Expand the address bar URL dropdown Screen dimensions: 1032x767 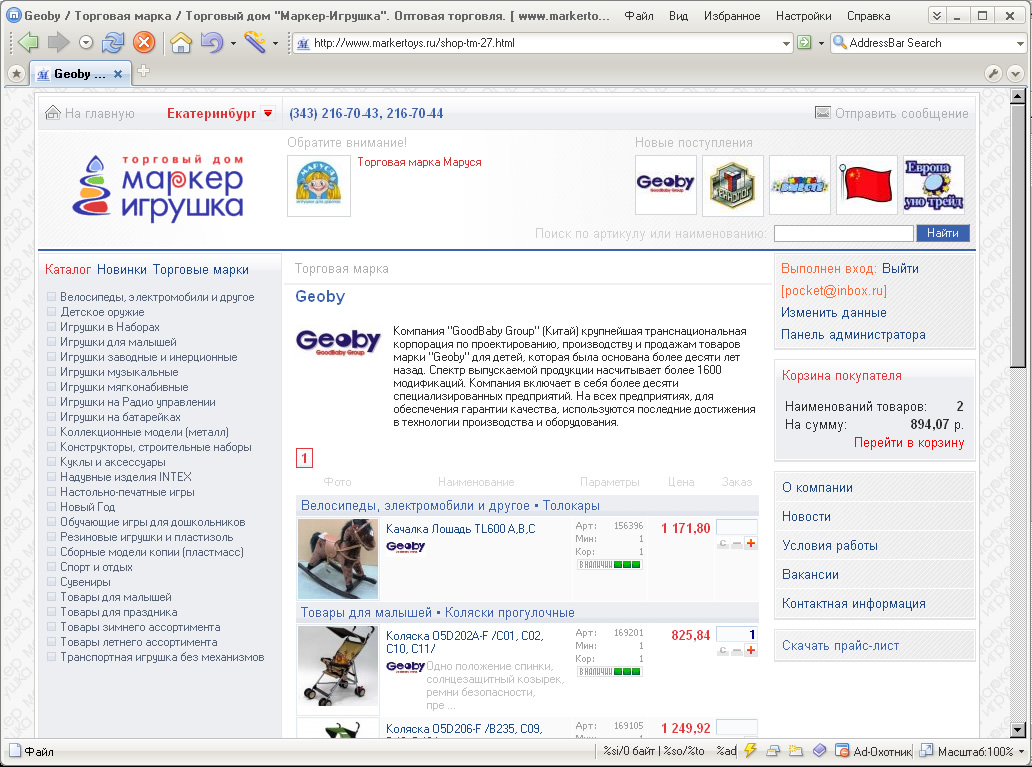coord(787,43)
